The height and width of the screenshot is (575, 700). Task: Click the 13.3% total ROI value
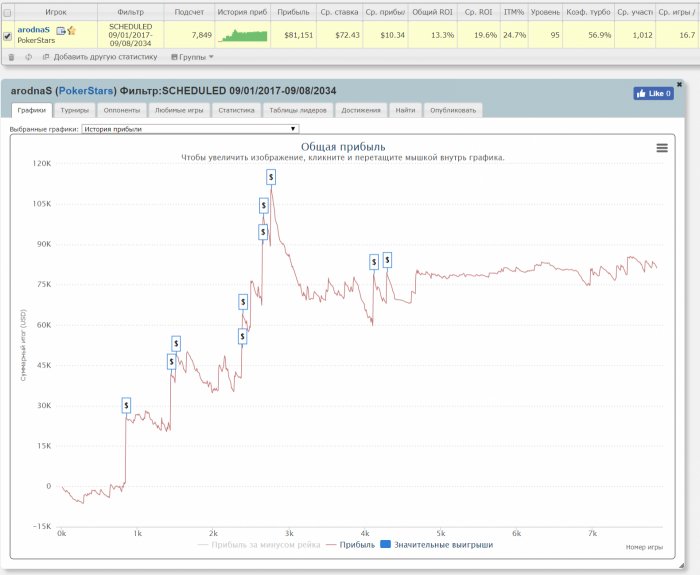click(x=442, y=35)
